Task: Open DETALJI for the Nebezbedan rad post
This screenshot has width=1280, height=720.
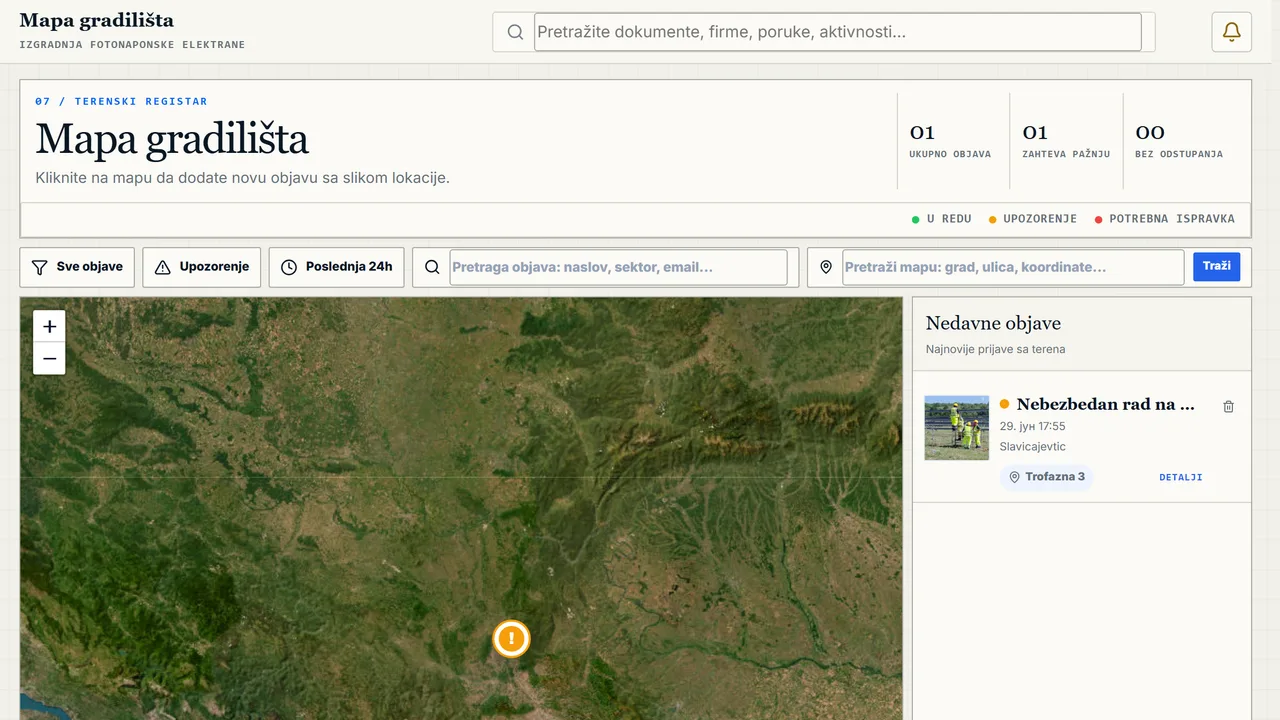Action: pyautogui.click(x=1181, y=477)
